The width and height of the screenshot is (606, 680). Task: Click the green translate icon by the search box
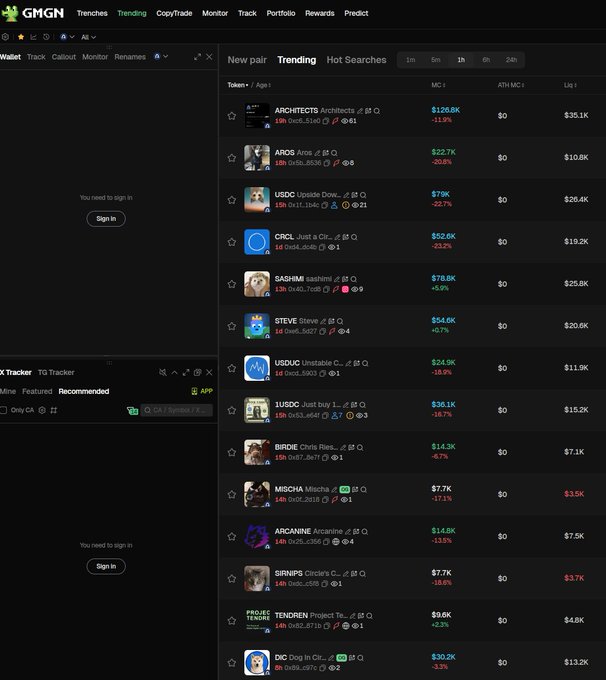click(132, 410)
